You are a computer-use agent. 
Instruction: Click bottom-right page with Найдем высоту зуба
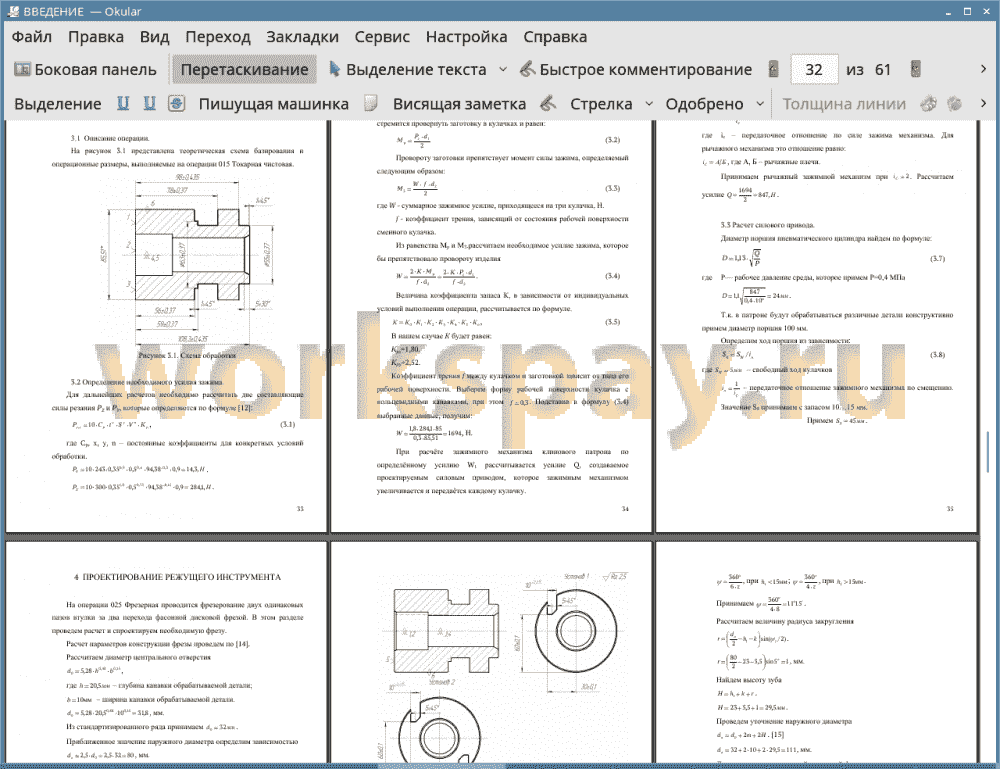coord(816,652)
